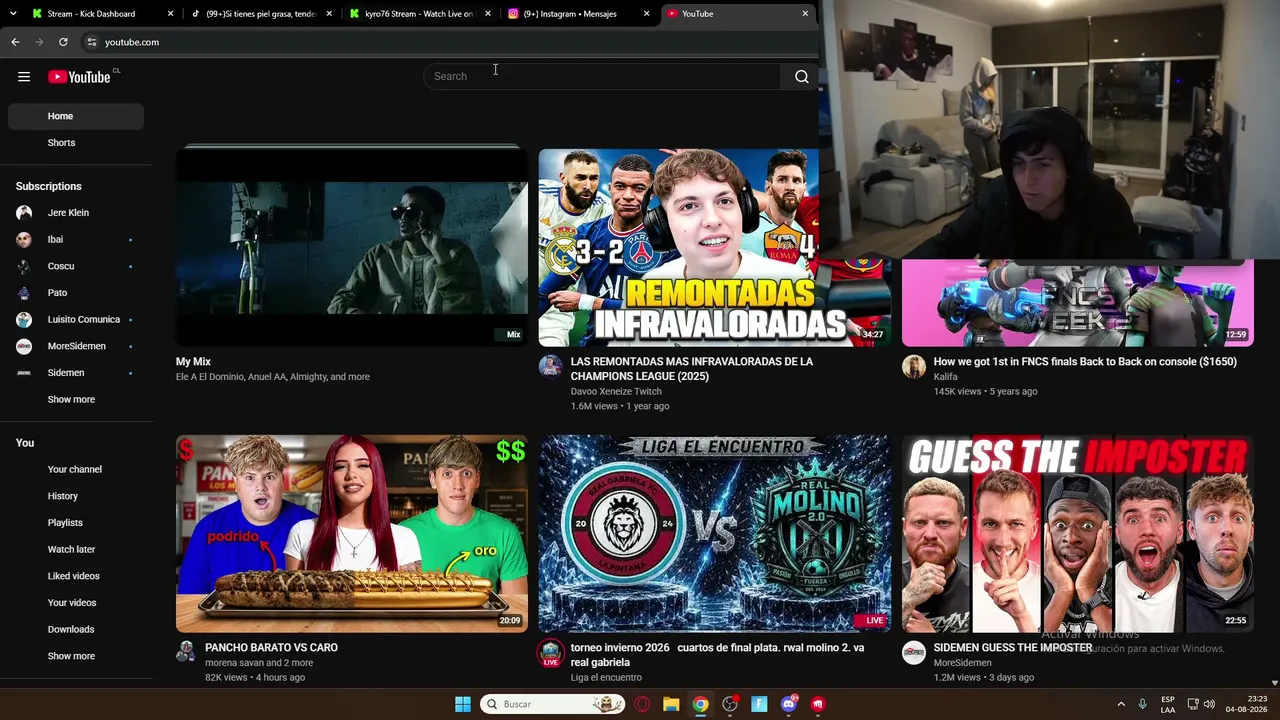Open channel avatar beside PANCHO BARATO VS CARO

click(186, 652)
